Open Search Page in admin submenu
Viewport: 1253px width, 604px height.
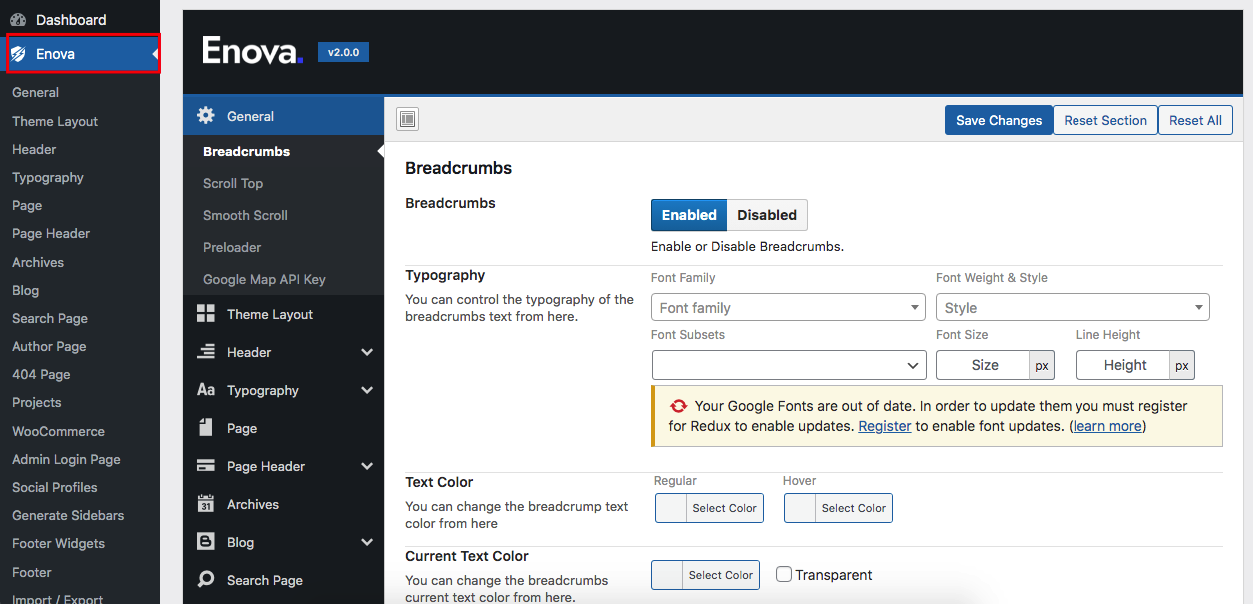click(50, 318)
